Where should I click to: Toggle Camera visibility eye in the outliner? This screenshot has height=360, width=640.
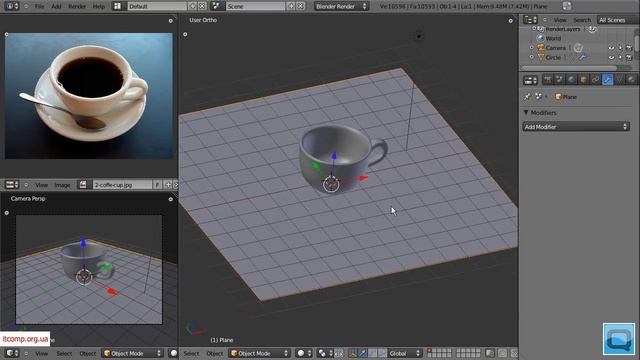point(611,48)
